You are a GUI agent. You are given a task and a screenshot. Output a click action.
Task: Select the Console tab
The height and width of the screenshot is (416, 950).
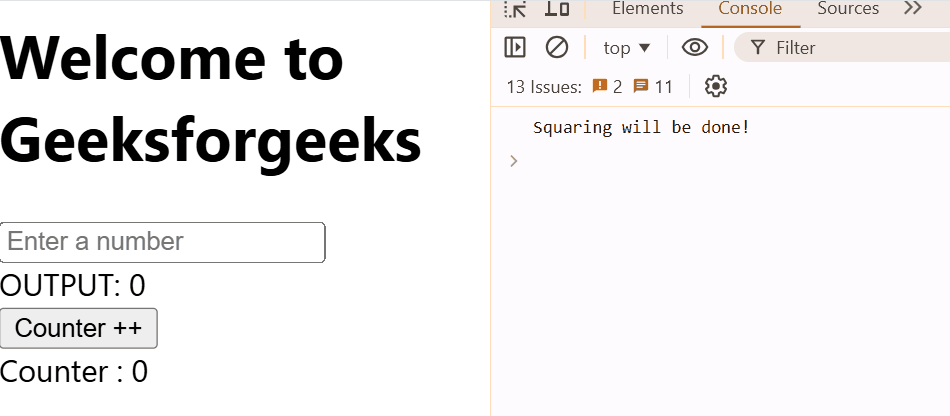click(x=750, y=9)
